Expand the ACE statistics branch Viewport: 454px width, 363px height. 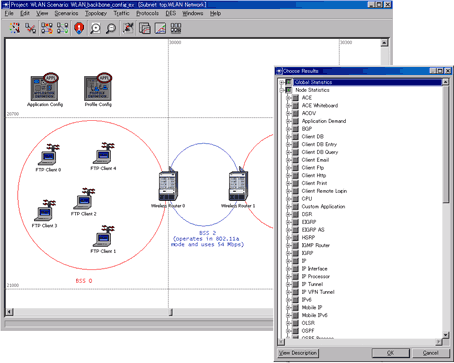288,98
